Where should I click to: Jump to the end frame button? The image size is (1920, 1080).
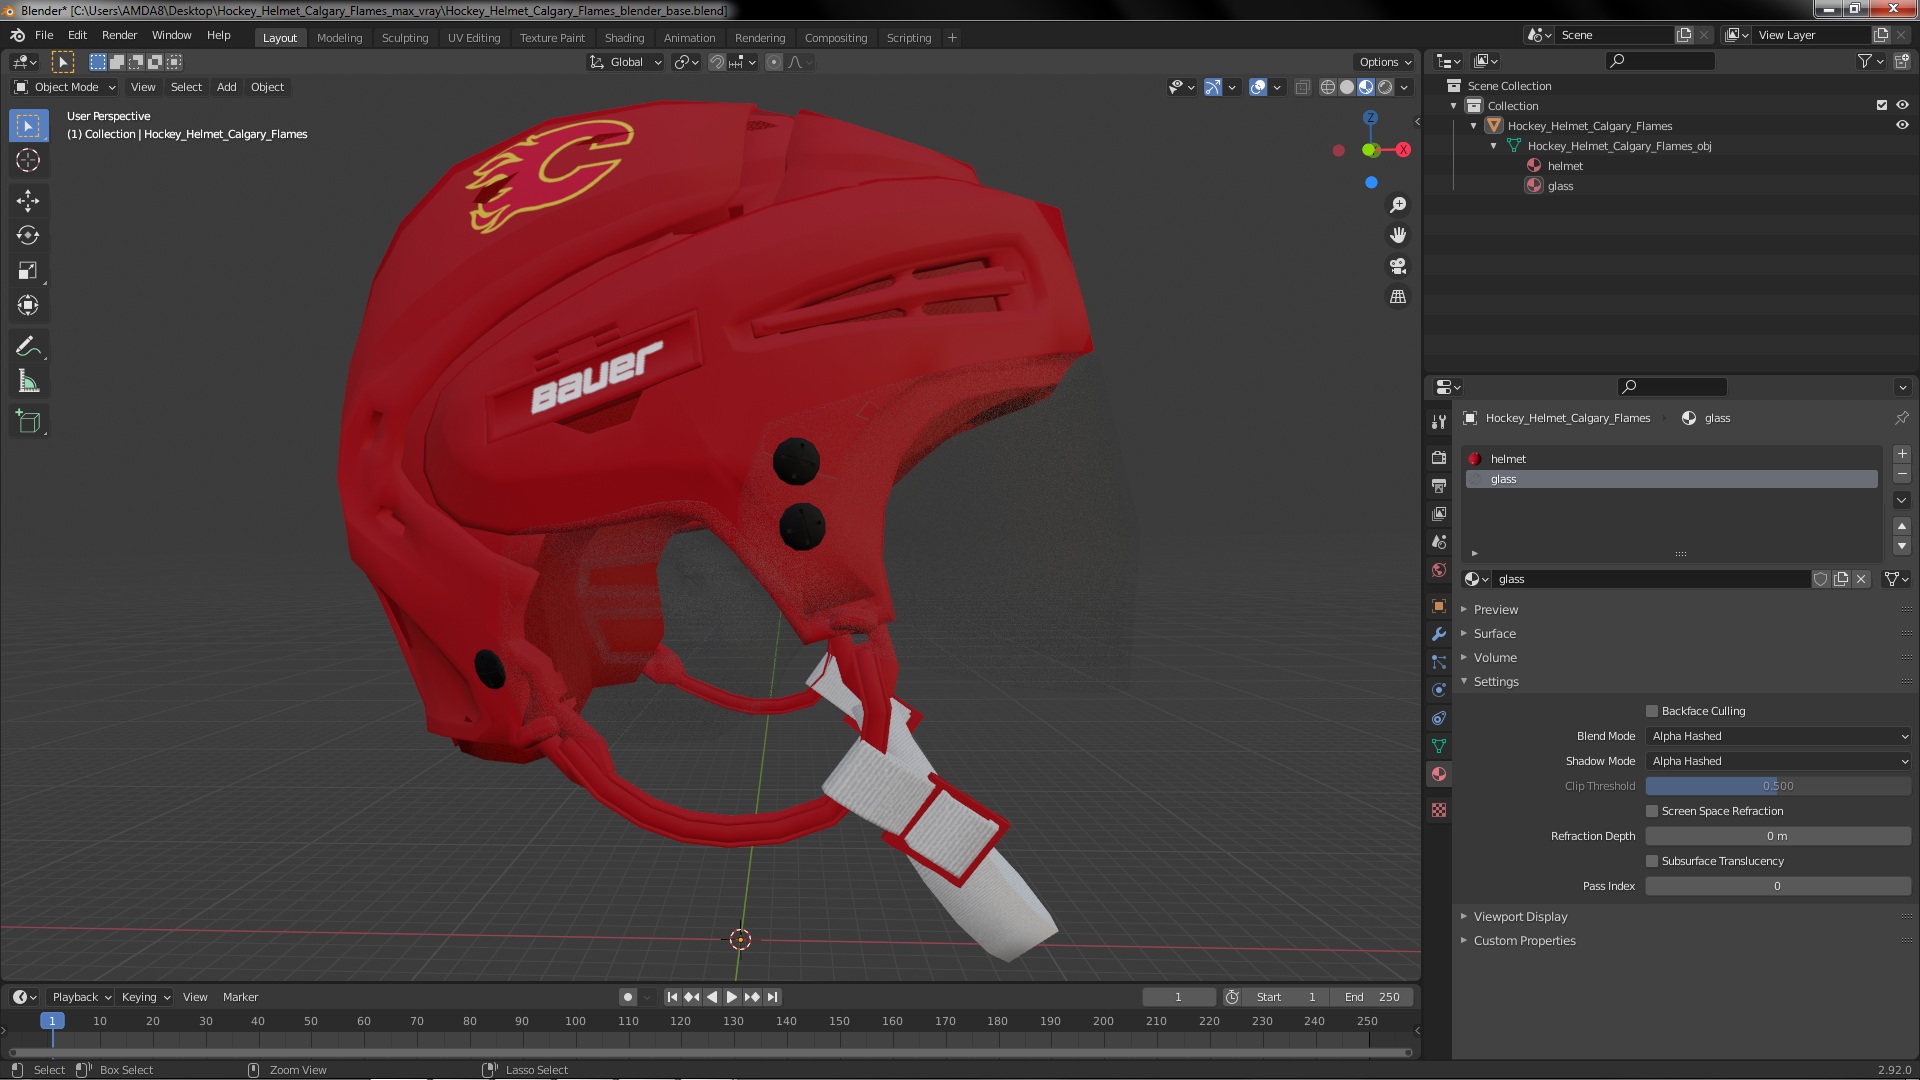(x=772, y=997)
